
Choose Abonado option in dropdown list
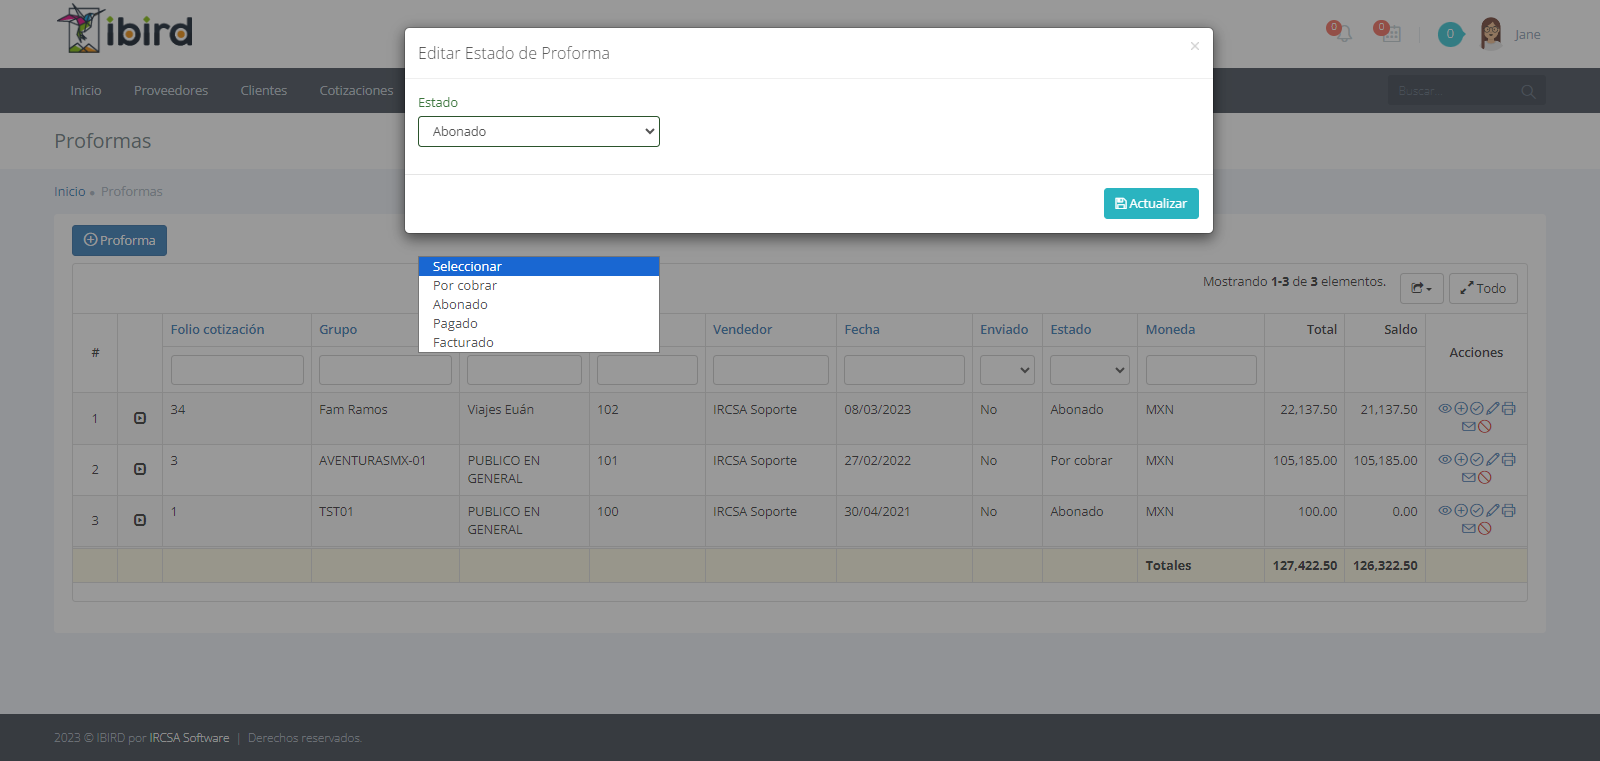tap(539, 304)
